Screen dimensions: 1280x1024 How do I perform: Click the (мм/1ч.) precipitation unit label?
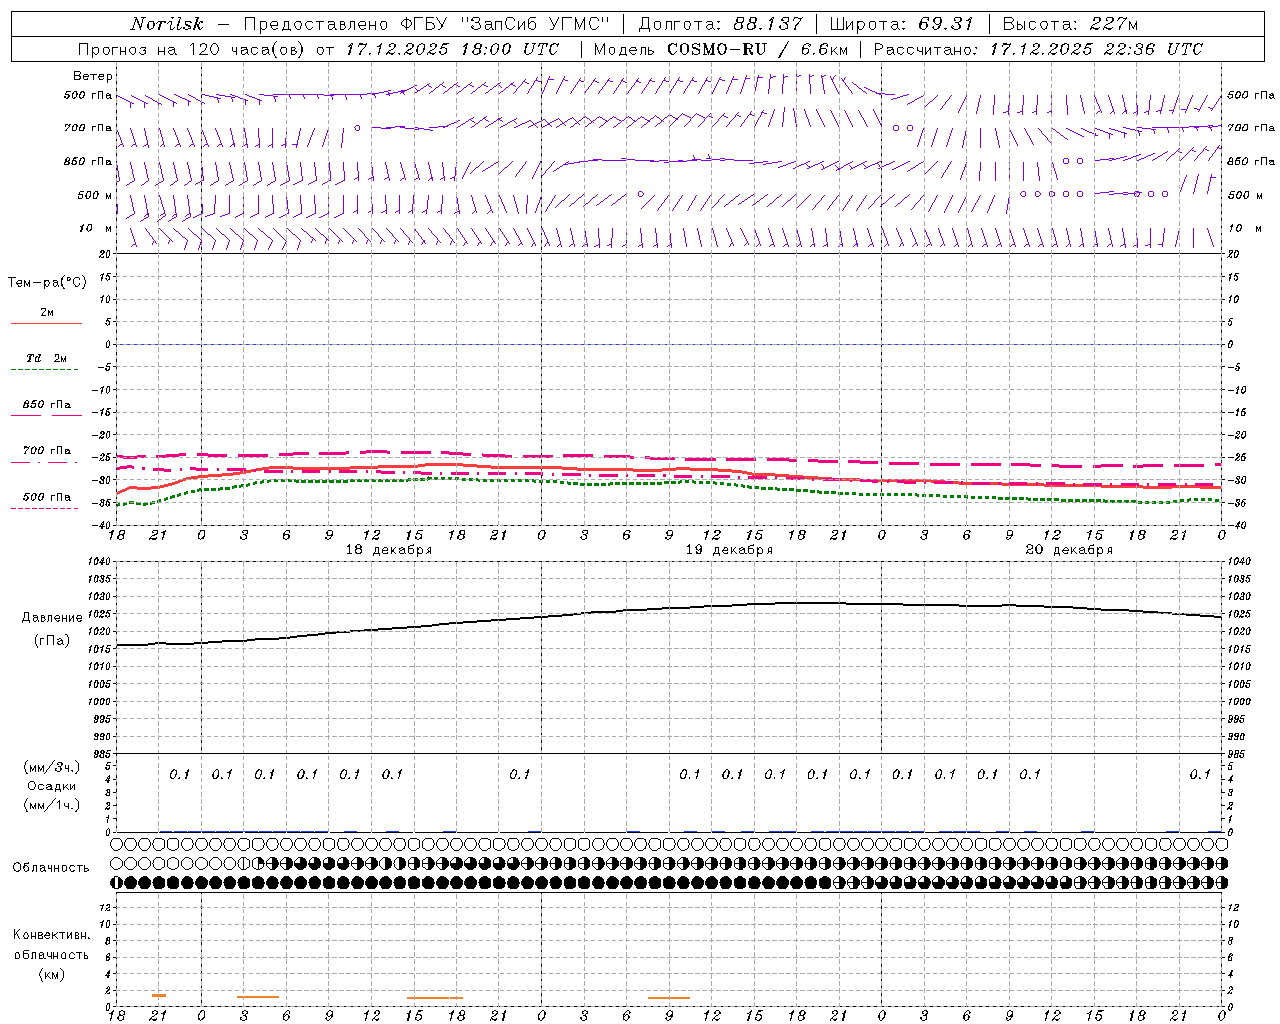coord(52,805)
